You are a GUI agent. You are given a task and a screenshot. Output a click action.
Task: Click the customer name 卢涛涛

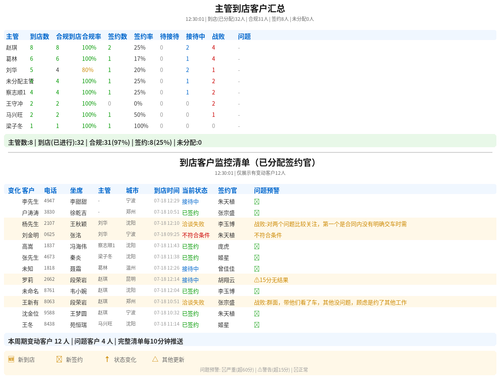pyautogui.click(x=30, y=213)
